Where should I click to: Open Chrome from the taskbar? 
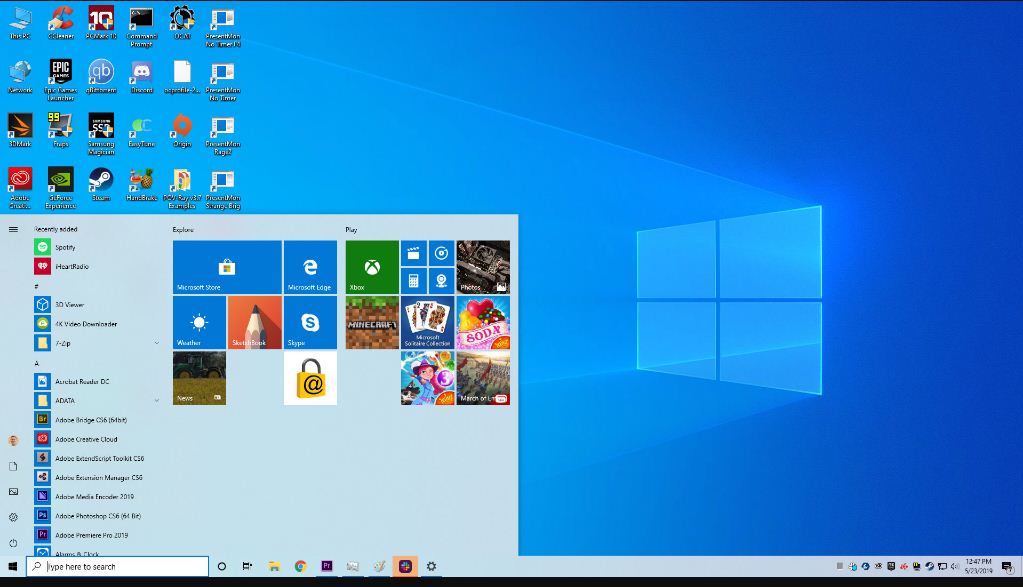pyautogui.click(x=300, y=566)
